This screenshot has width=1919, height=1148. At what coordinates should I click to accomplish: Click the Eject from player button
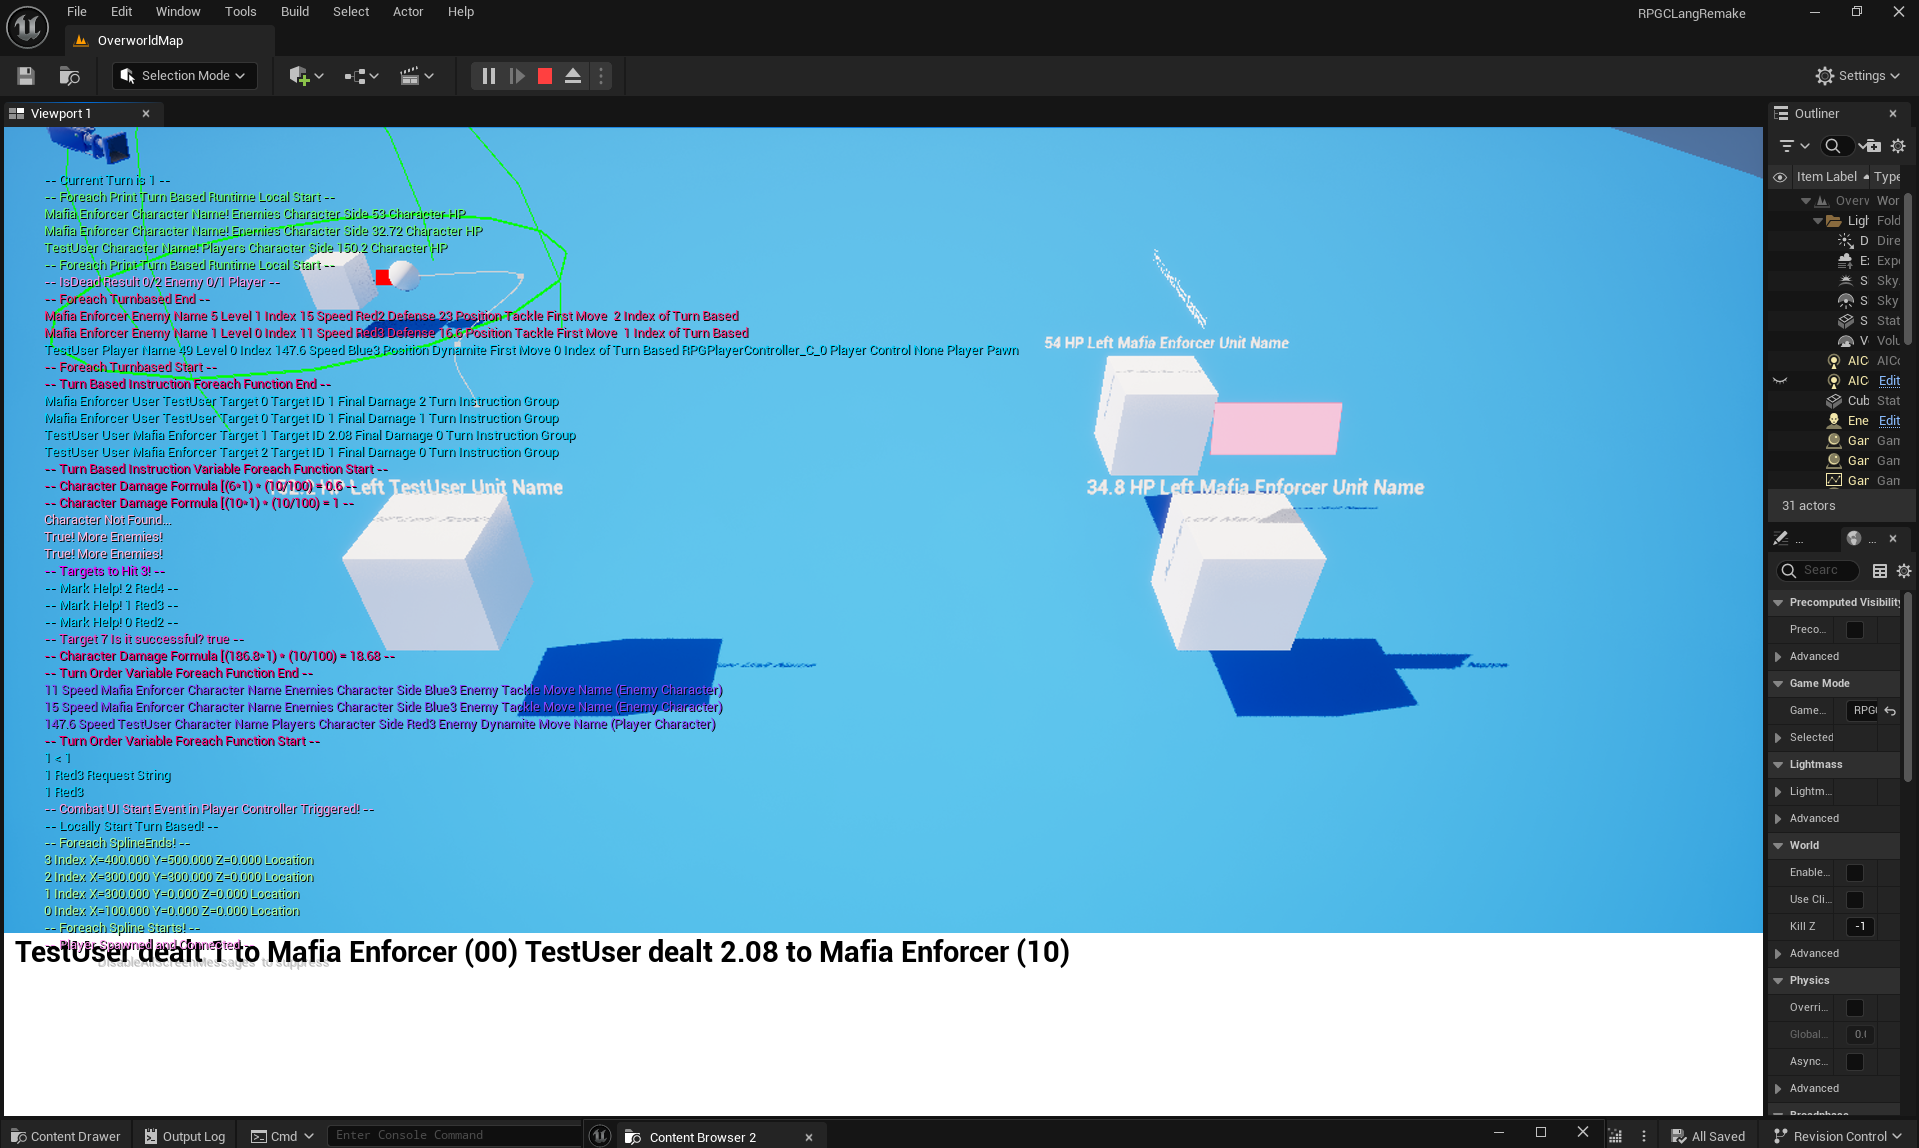(x=573, y=76)
